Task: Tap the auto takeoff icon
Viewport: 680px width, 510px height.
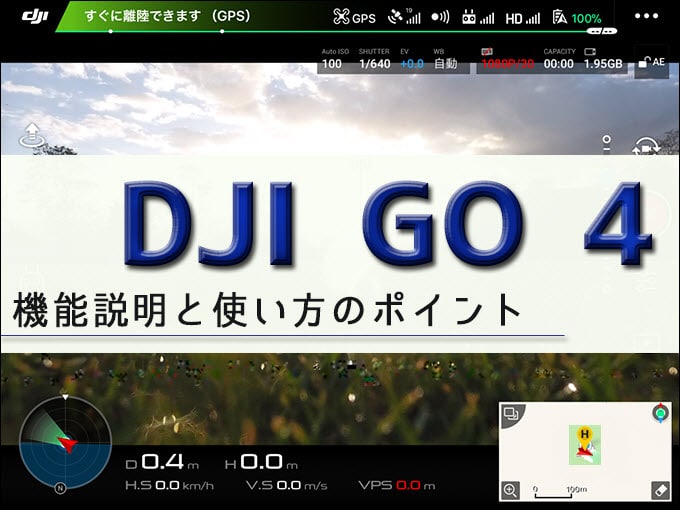Action: (x=32, y=135)
